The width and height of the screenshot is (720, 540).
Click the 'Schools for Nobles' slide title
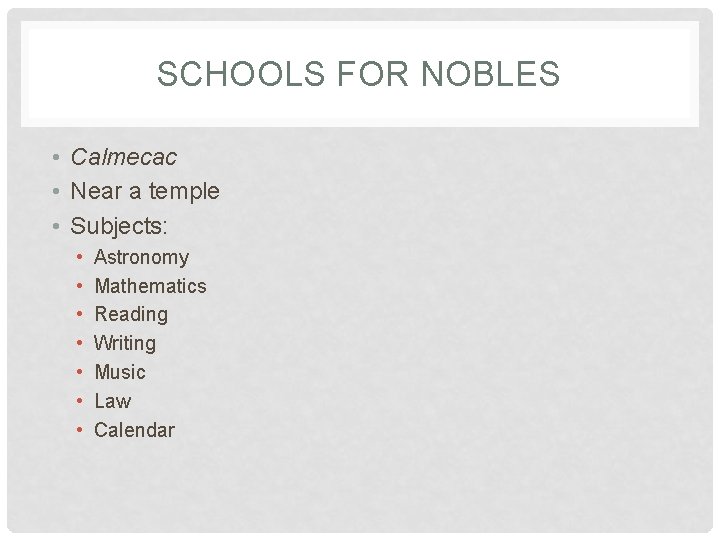pos(358,74)
